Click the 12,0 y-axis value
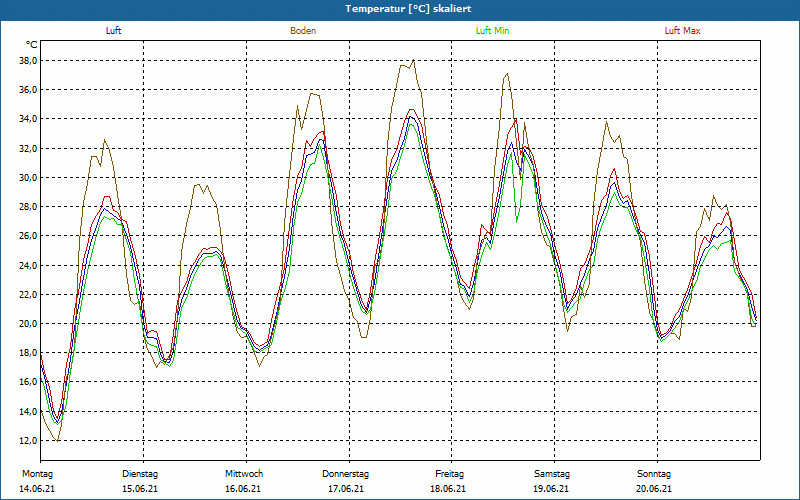This screenshot has width=800, height=500. [x=28, y=440]
